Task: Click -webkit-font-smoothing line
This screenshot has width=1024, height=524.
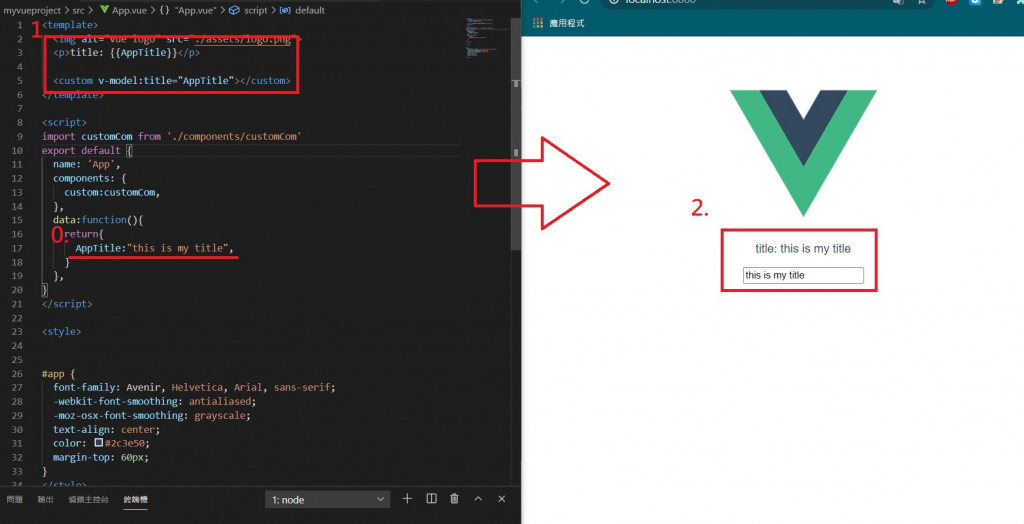Action: (x=154, y=401)
